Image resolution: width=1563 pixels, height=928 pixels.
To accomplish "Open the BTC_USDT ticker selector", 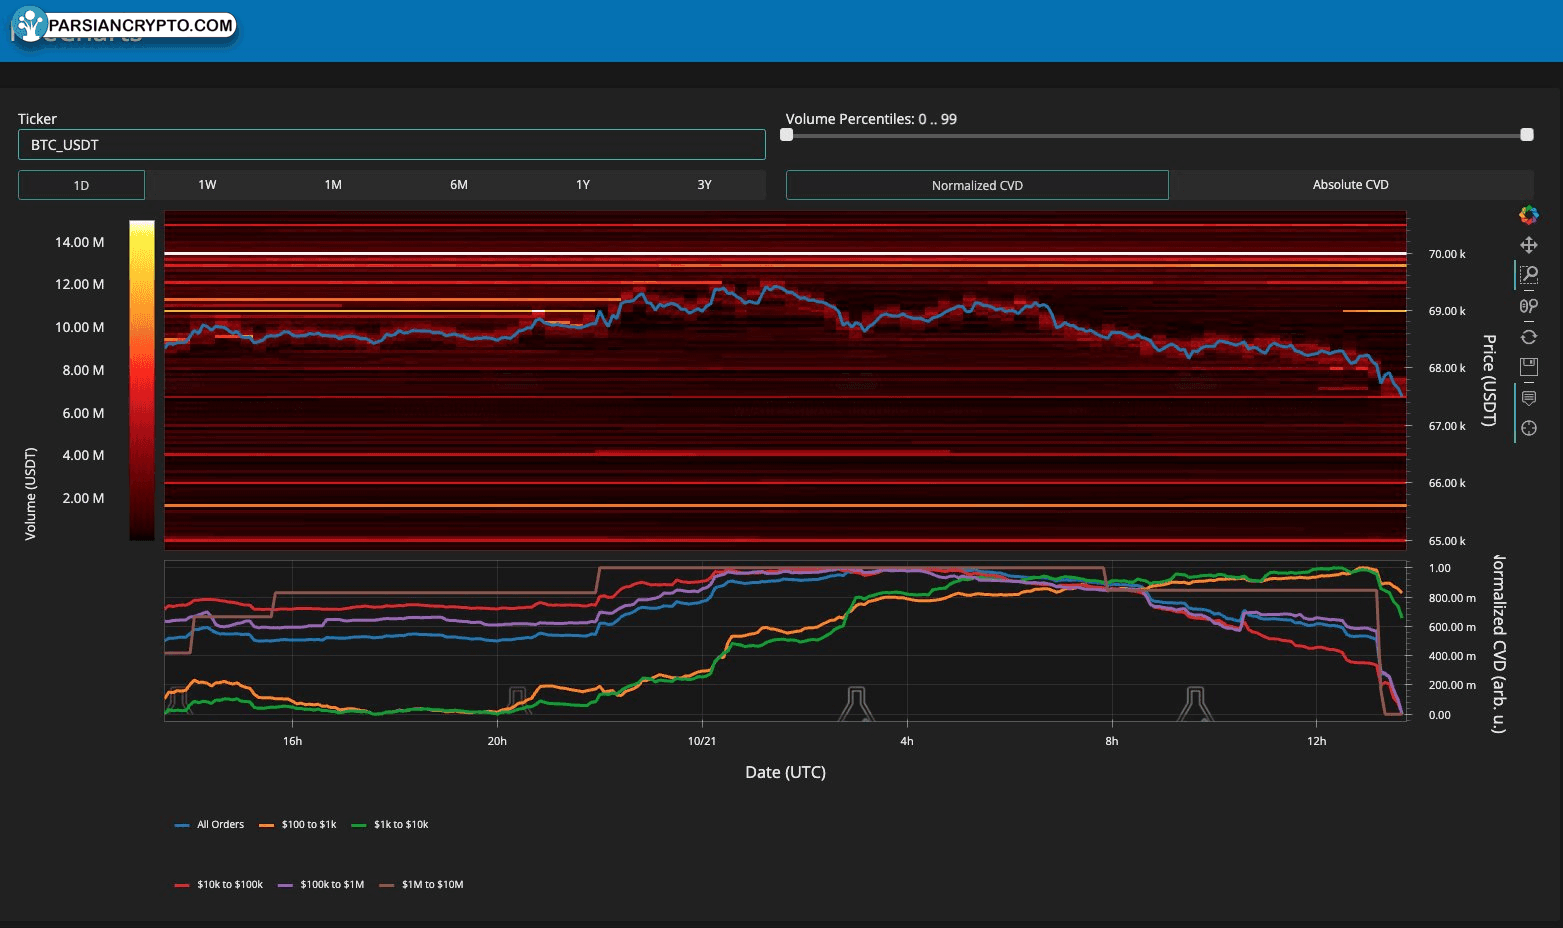I will (x=392, y=145).
